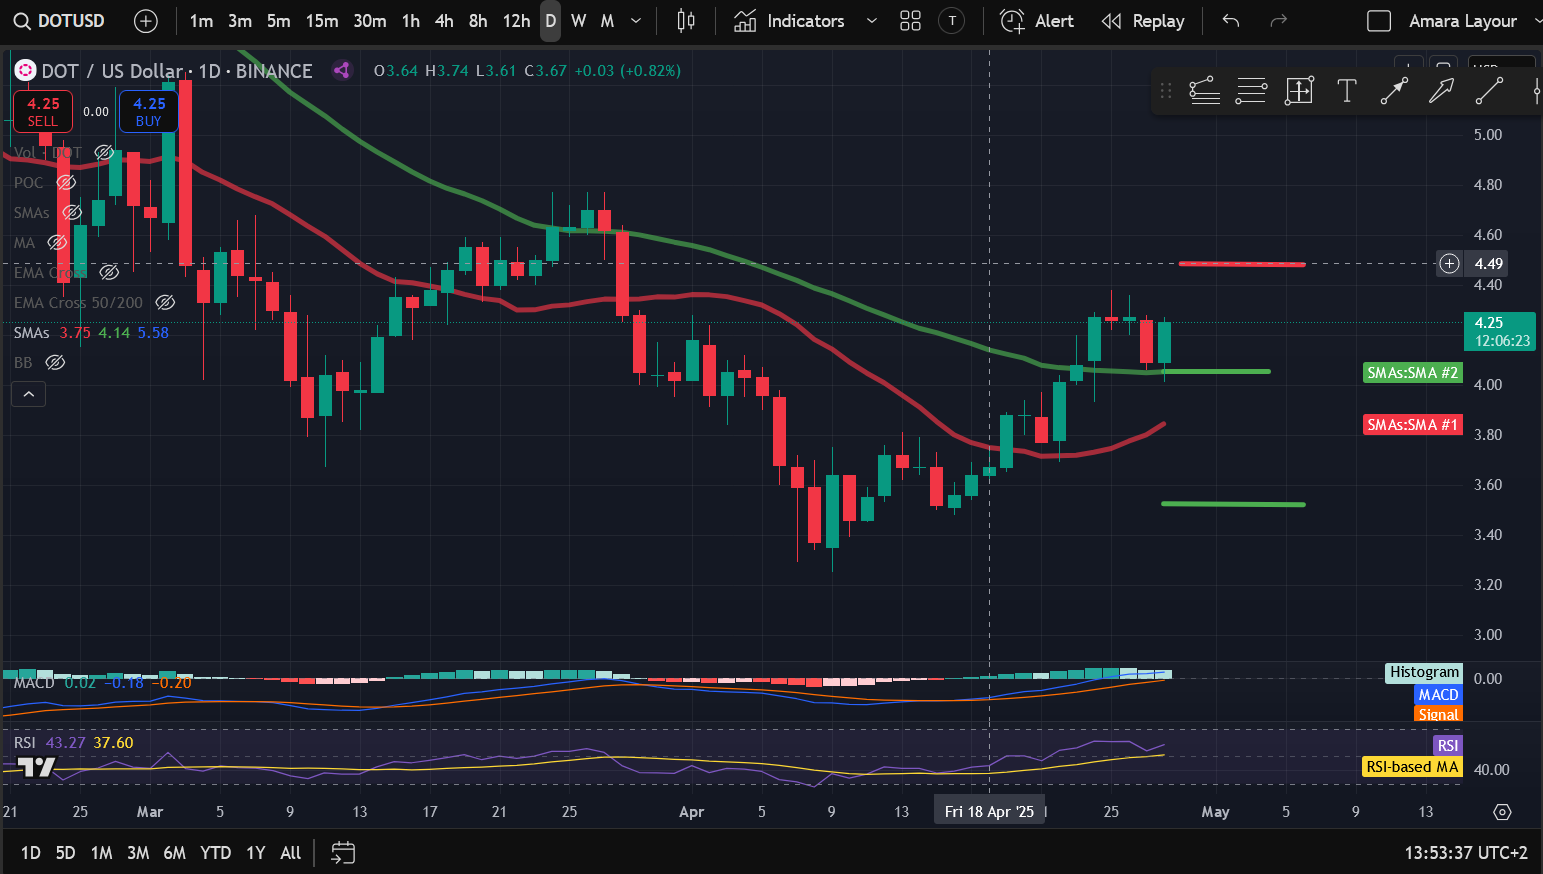Viewport: 1543px width, 874px height.
Task: Open the candlestick chart type menu
Action: [686, 21]
